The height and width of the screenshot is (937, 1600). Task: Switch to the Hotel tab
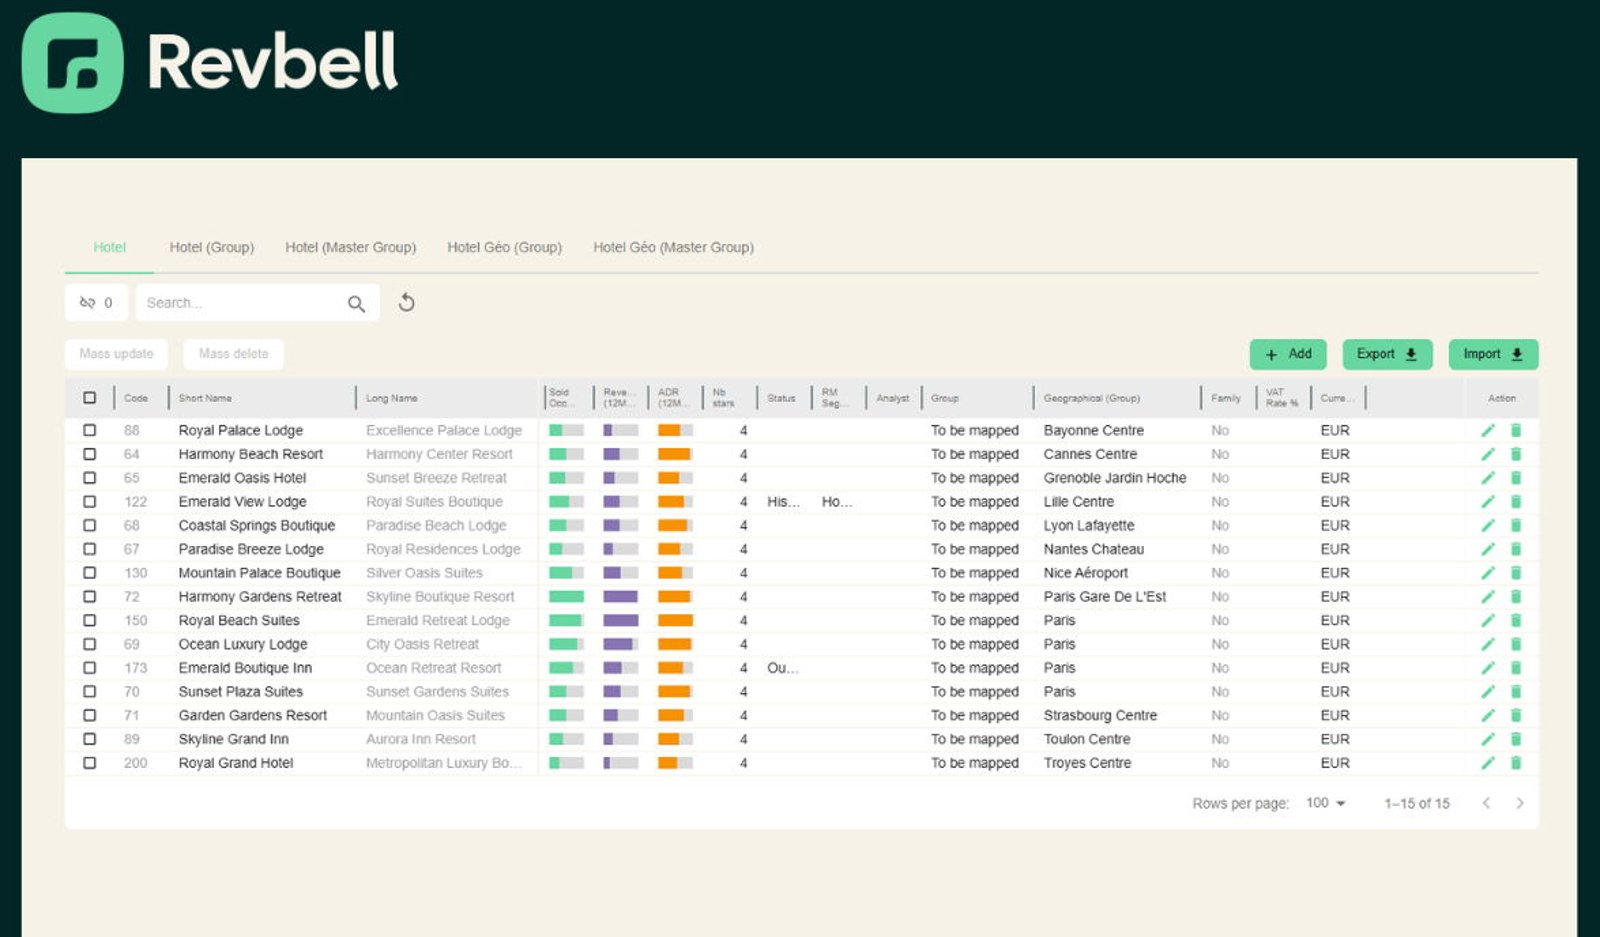(x=110, y=247)
